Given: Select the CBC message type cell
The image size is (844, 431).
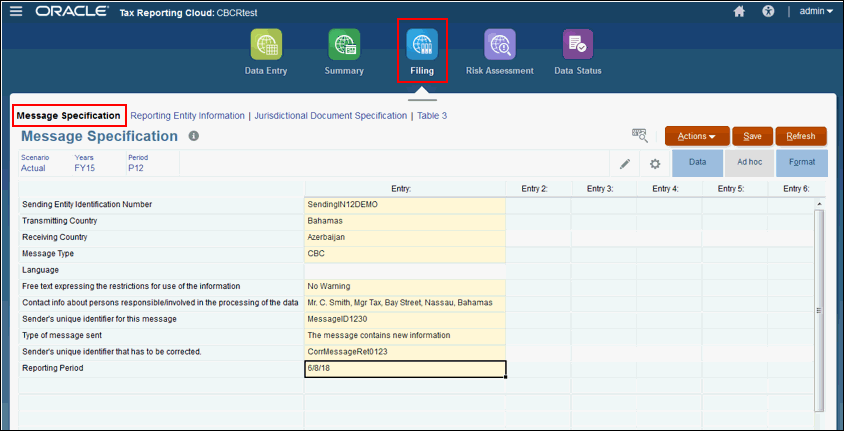Looking at the screenshot, I should point(405,254).
